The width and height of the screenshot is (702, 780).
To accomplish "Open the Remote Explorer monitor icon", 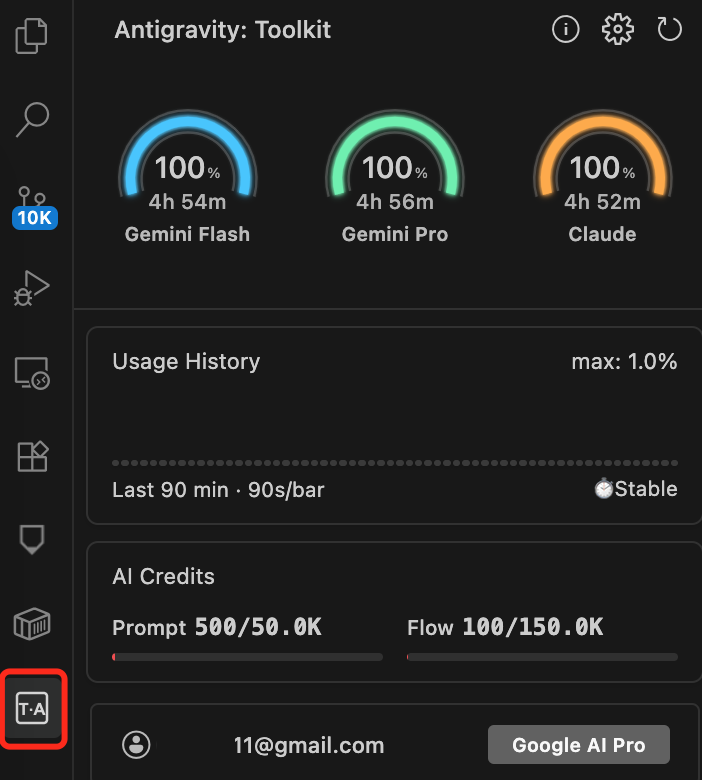I will [x=32, y=373].
